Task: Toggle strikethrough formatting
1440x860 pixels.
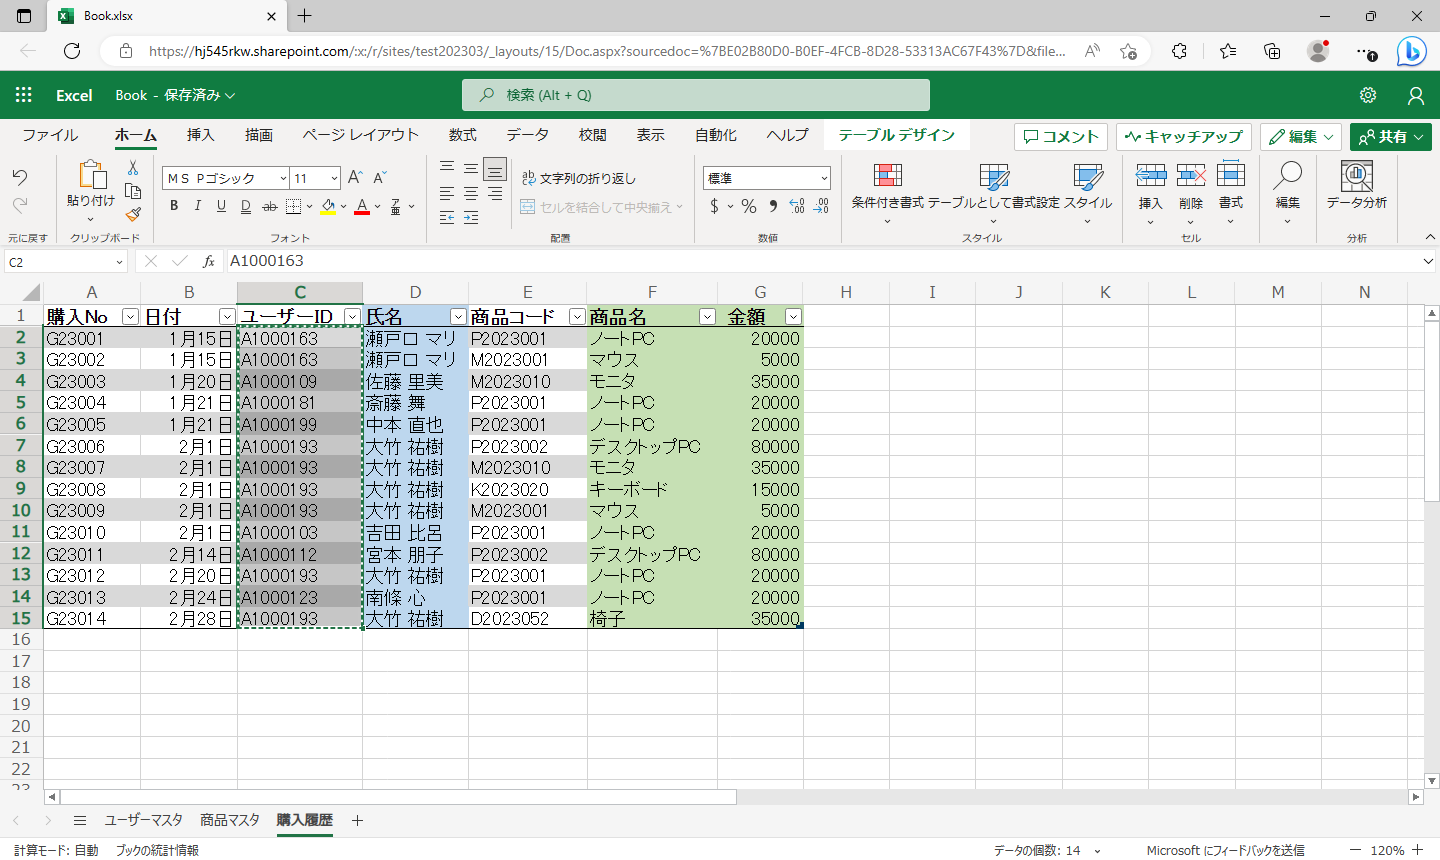Action: pyautogui.click(x=270, y=206)
